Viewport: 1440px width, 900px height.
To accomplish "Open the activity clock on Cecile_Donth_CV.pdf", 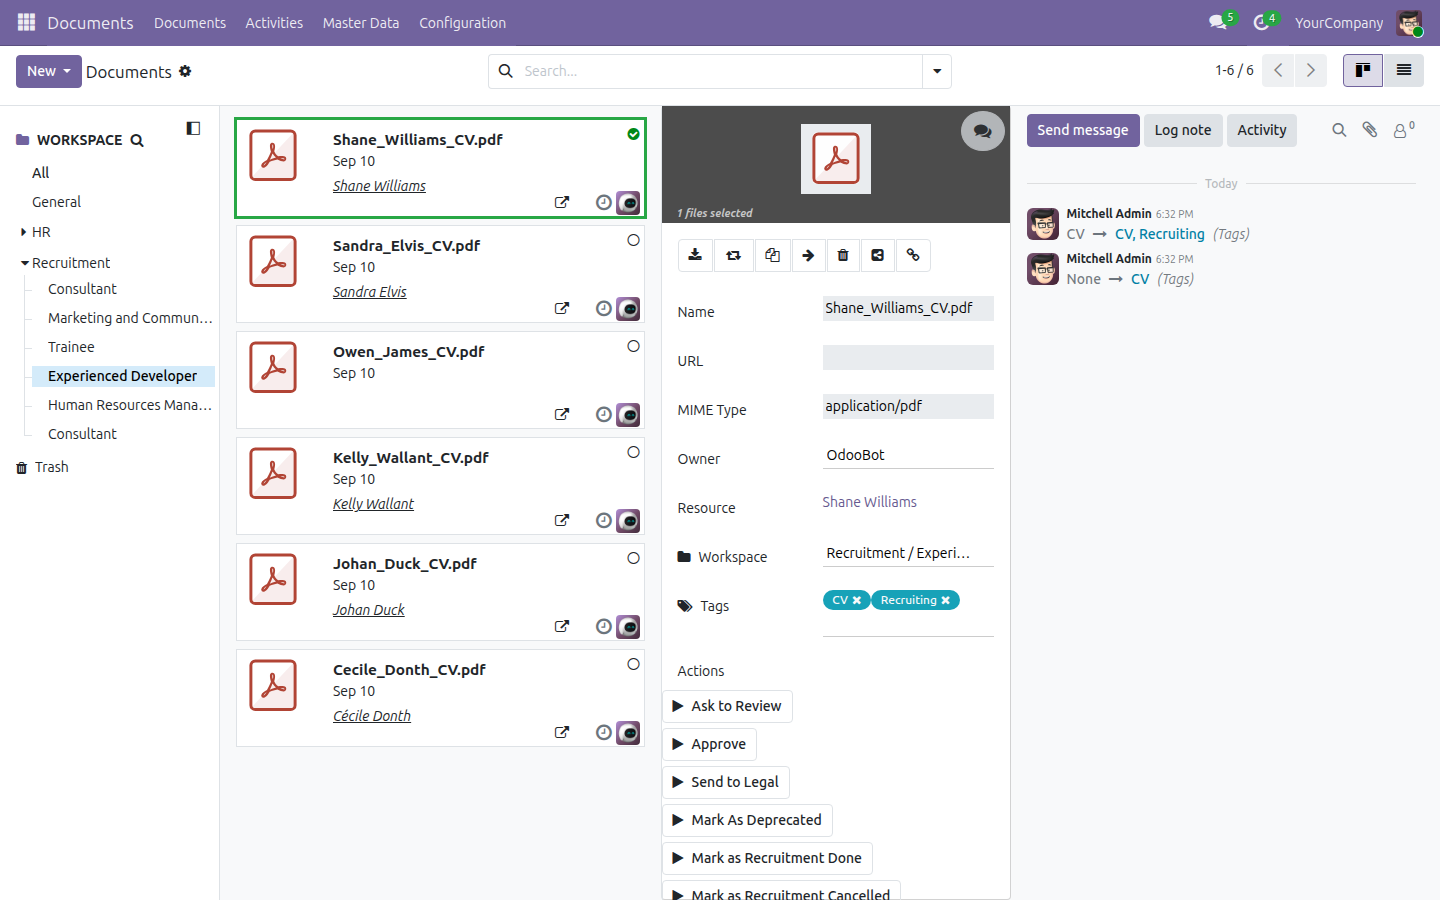I will tap(603, 732).
